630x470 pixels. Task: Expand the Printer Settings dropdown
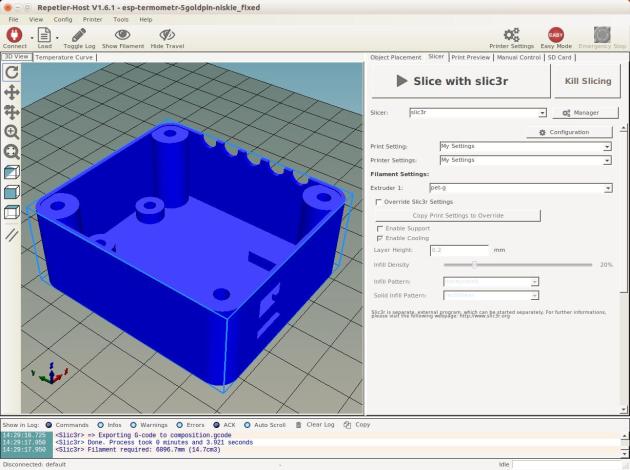click(x=607, y=161)
